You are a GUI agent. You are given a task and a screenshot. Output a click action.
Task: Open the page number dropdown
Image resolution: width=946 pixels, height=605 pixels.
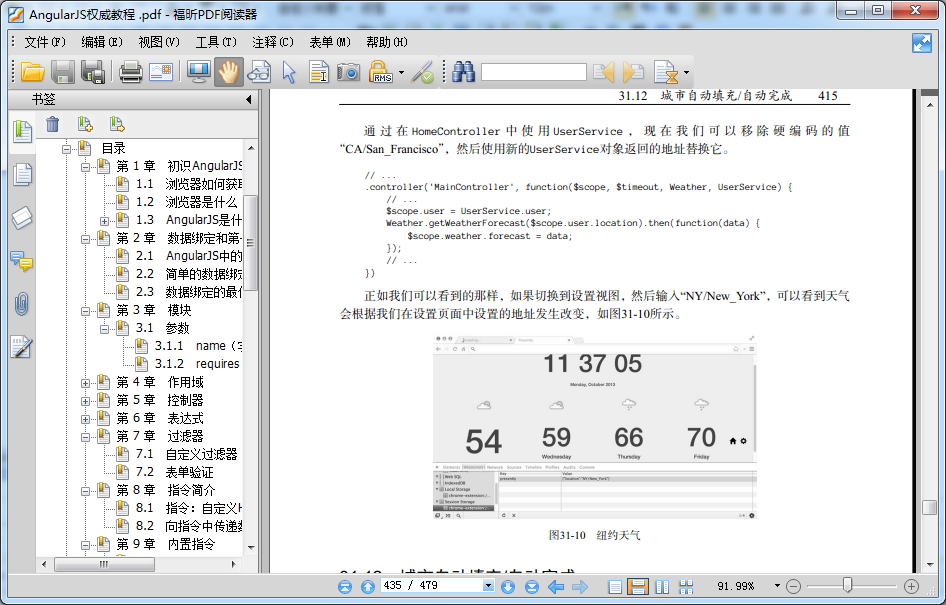(488, 586)
